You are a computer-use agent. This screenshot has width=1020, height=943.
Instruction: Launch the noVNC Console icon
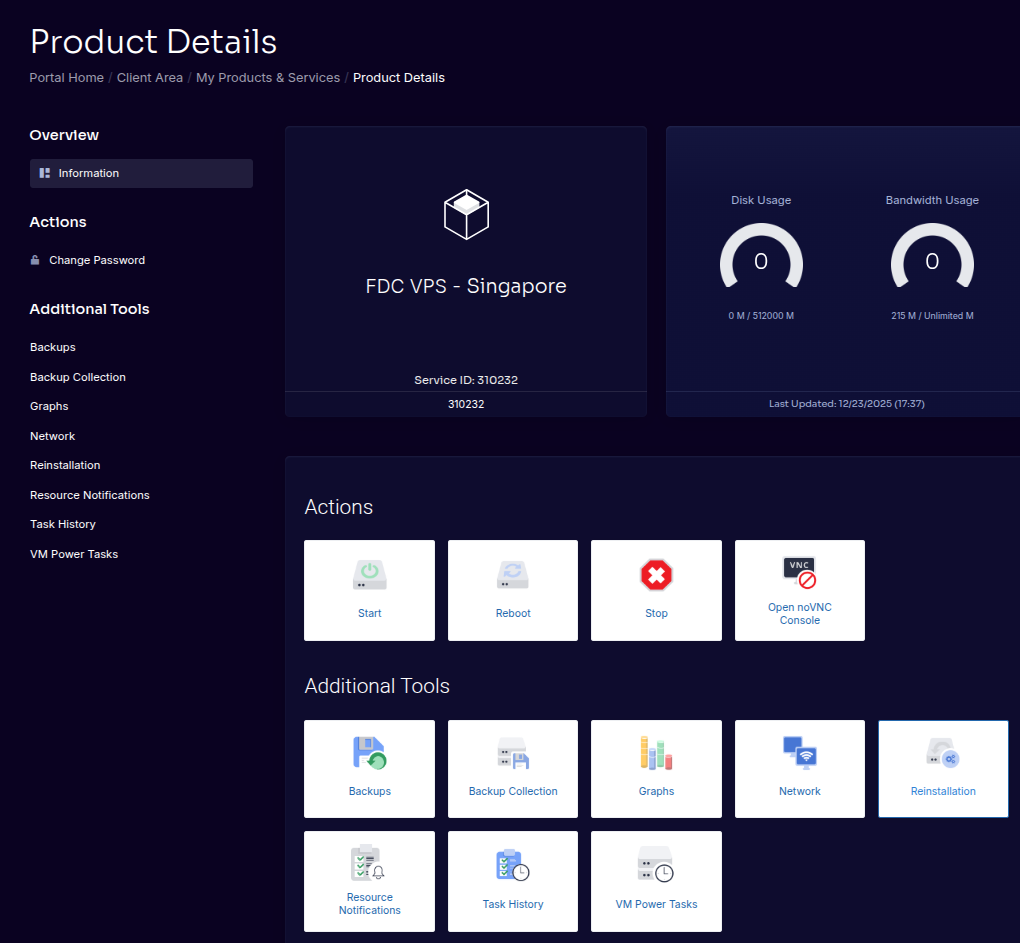[x=799, y=573]
